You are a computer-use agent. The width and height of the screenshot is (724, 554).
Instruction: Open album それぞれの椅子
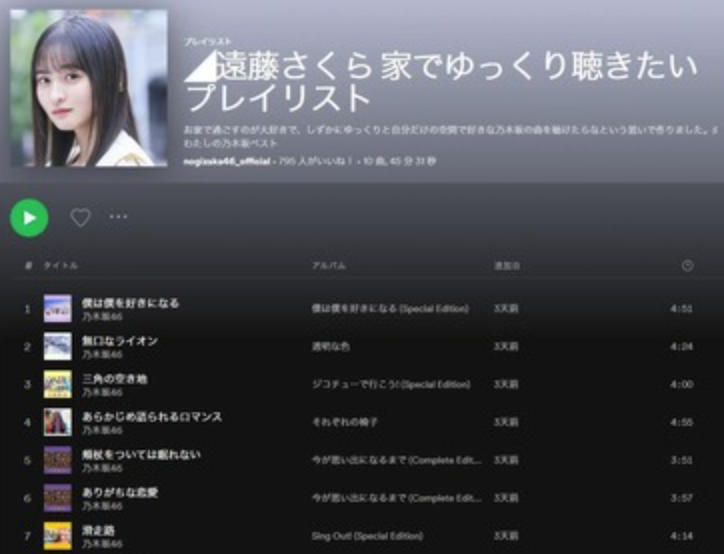(x=344, y=422)
